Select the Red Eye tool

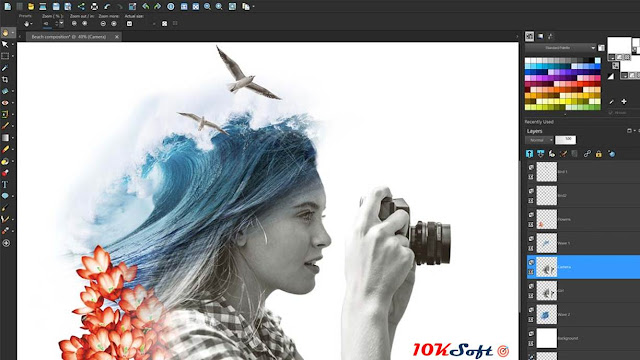point(5,102)
